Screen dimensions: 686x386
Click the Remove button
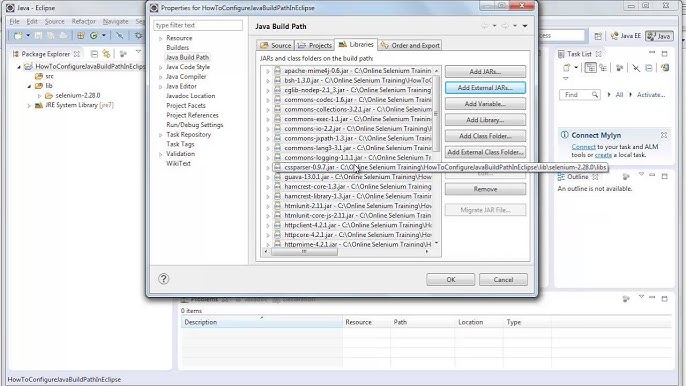tap(485, 189)
